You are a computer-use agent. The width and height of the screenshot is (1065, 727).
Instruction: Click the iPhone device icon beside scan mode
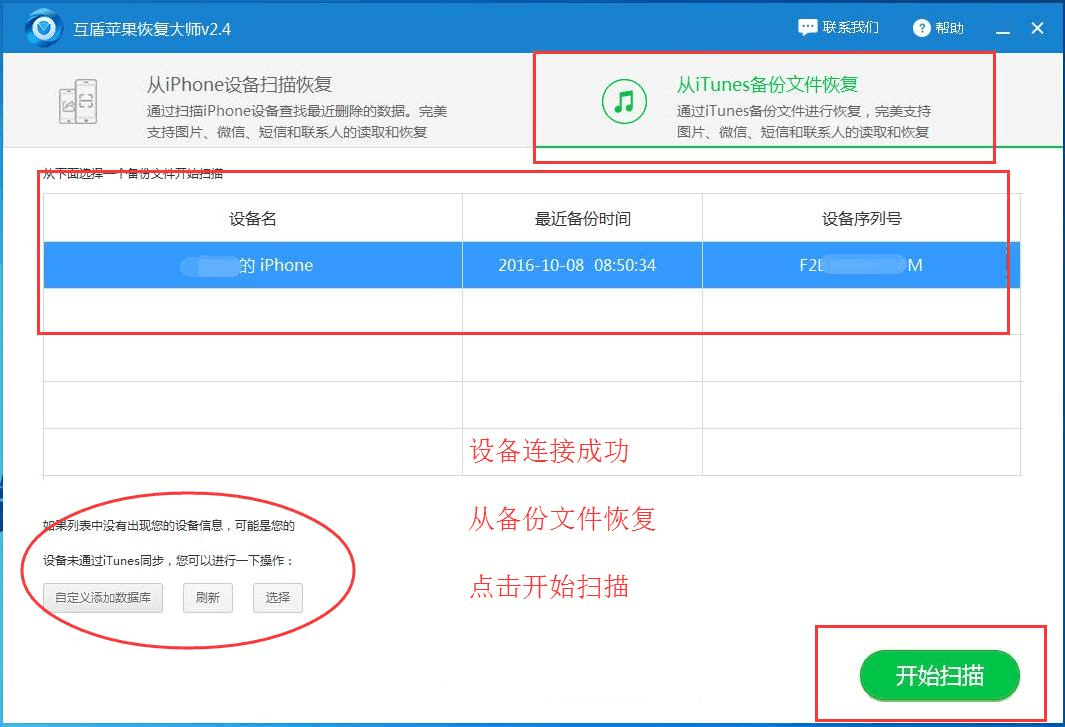(x=76, y=100)
